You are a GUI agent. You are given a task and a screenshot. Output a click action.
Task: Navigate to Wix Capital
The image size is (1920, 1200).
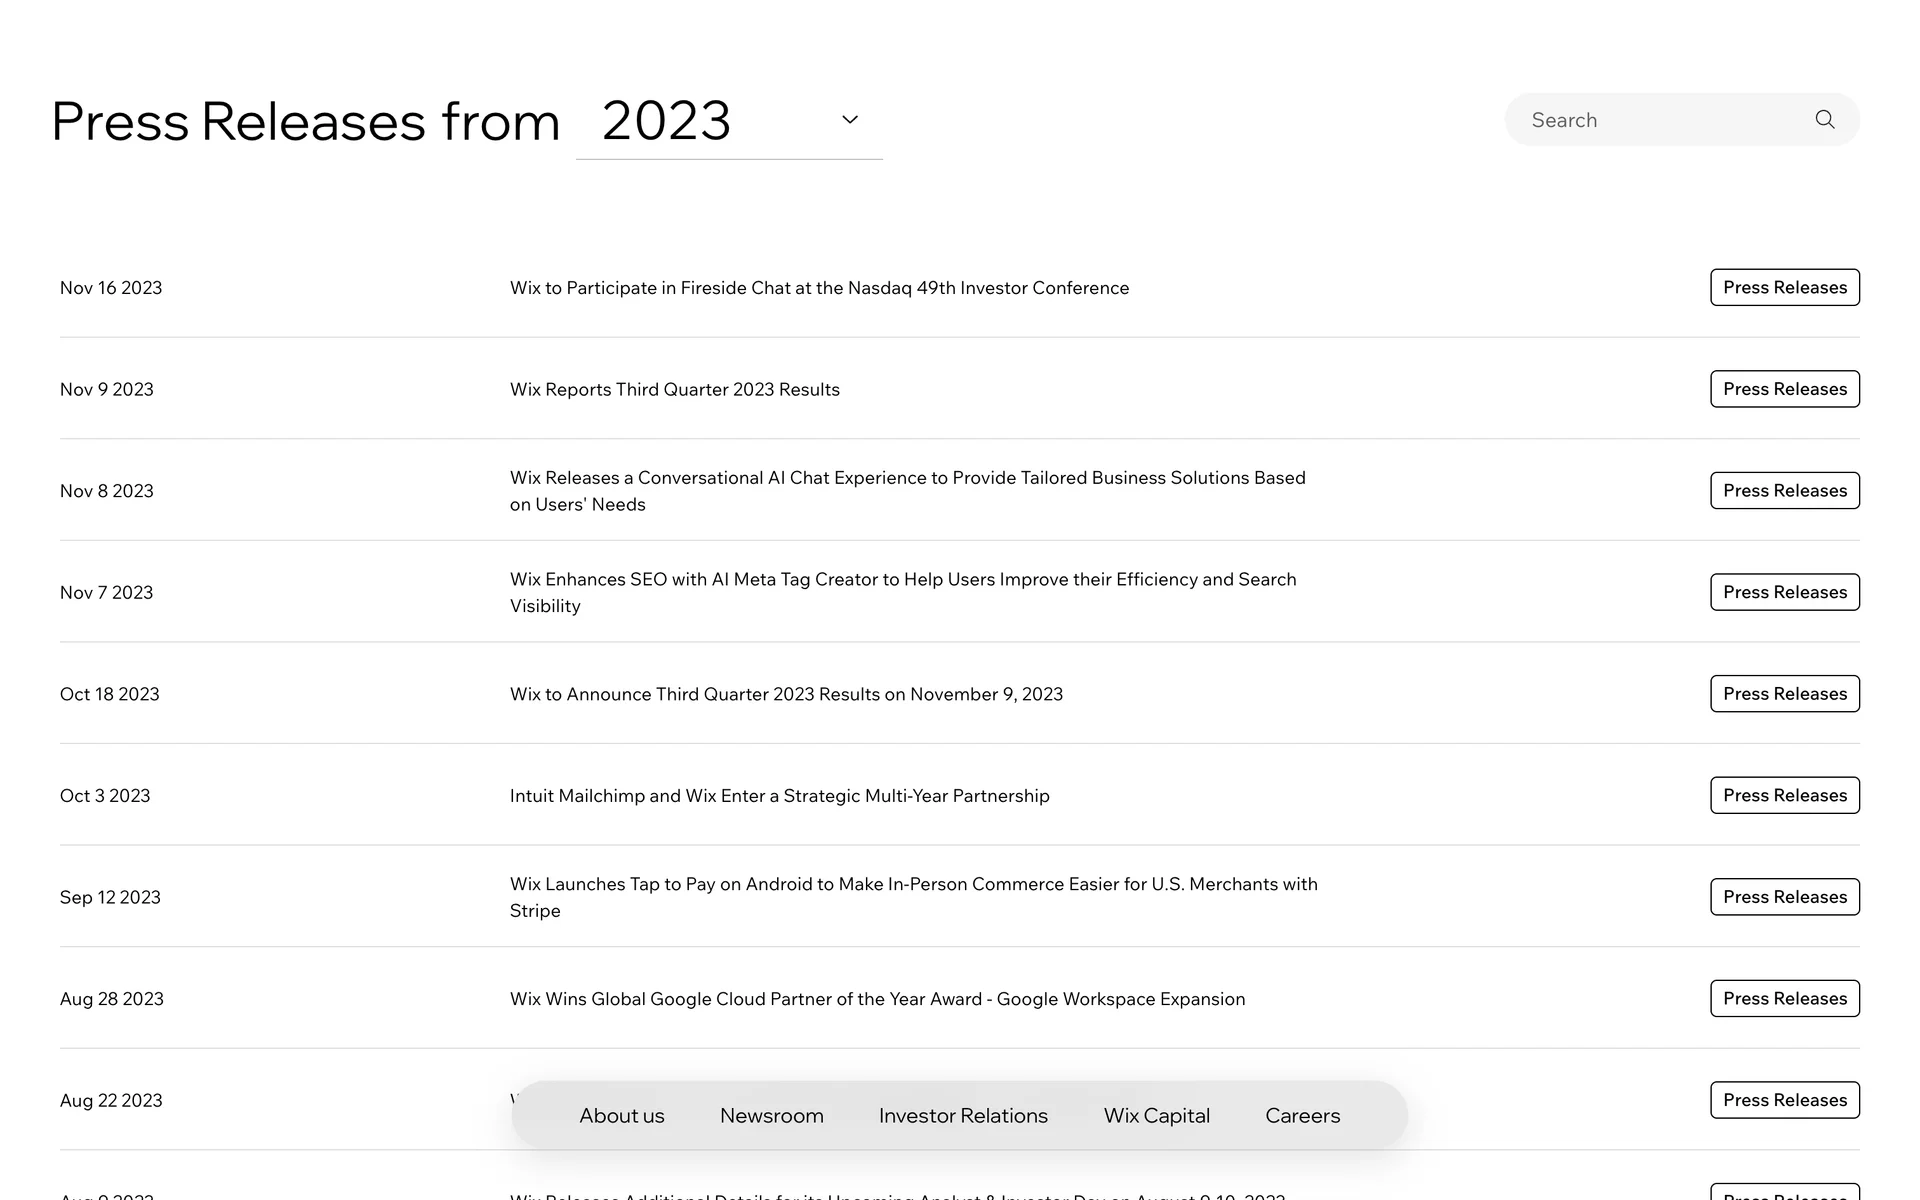tap(1156, 1115)
